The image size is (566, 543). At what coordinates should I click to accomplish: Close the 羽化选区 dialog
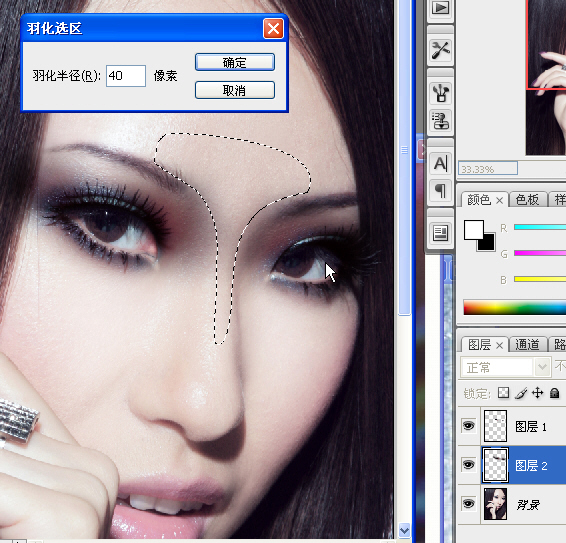273,29
